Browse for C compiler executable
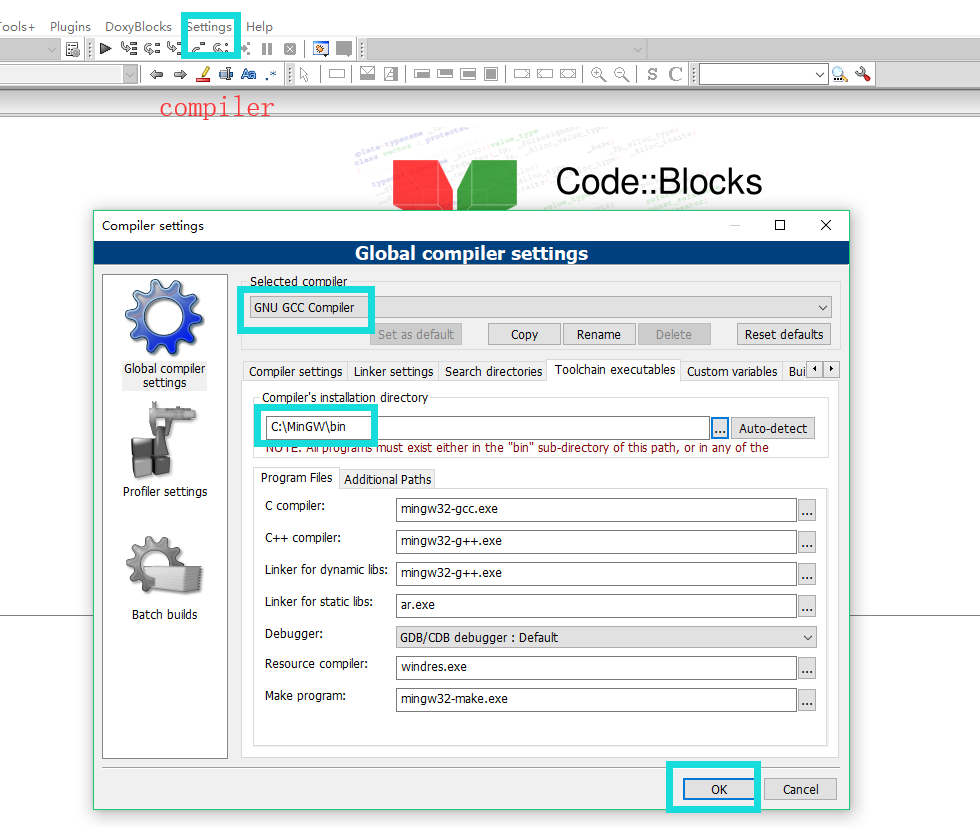Viewport: 980px width, 828px height. pyautogui.click(x=807, y=510)
